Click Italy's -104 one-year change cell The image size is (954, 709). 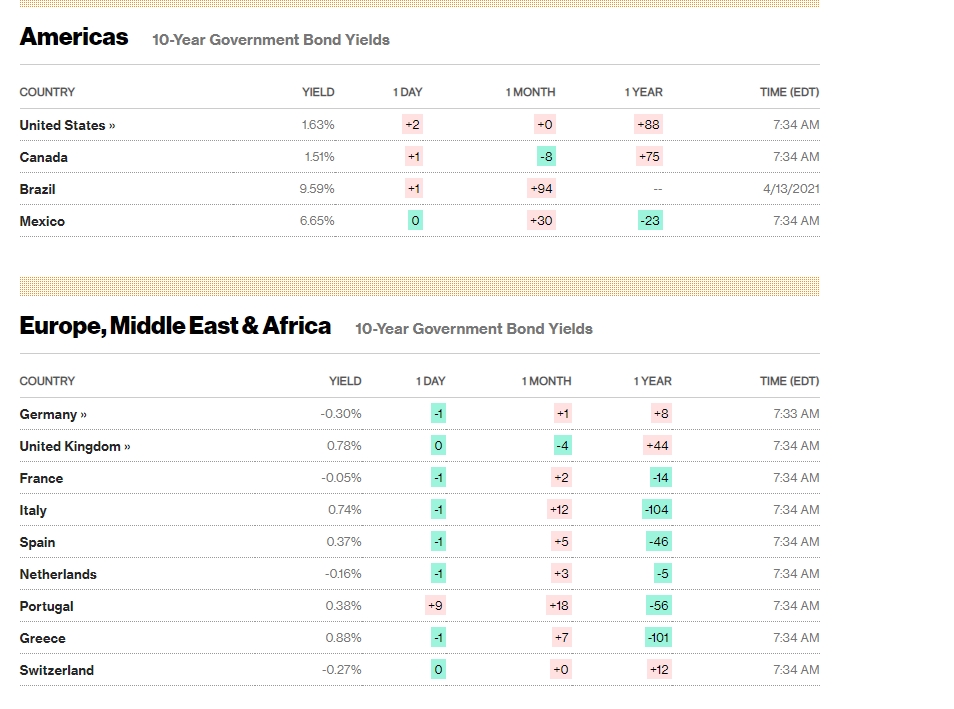(x=657, y=510)
